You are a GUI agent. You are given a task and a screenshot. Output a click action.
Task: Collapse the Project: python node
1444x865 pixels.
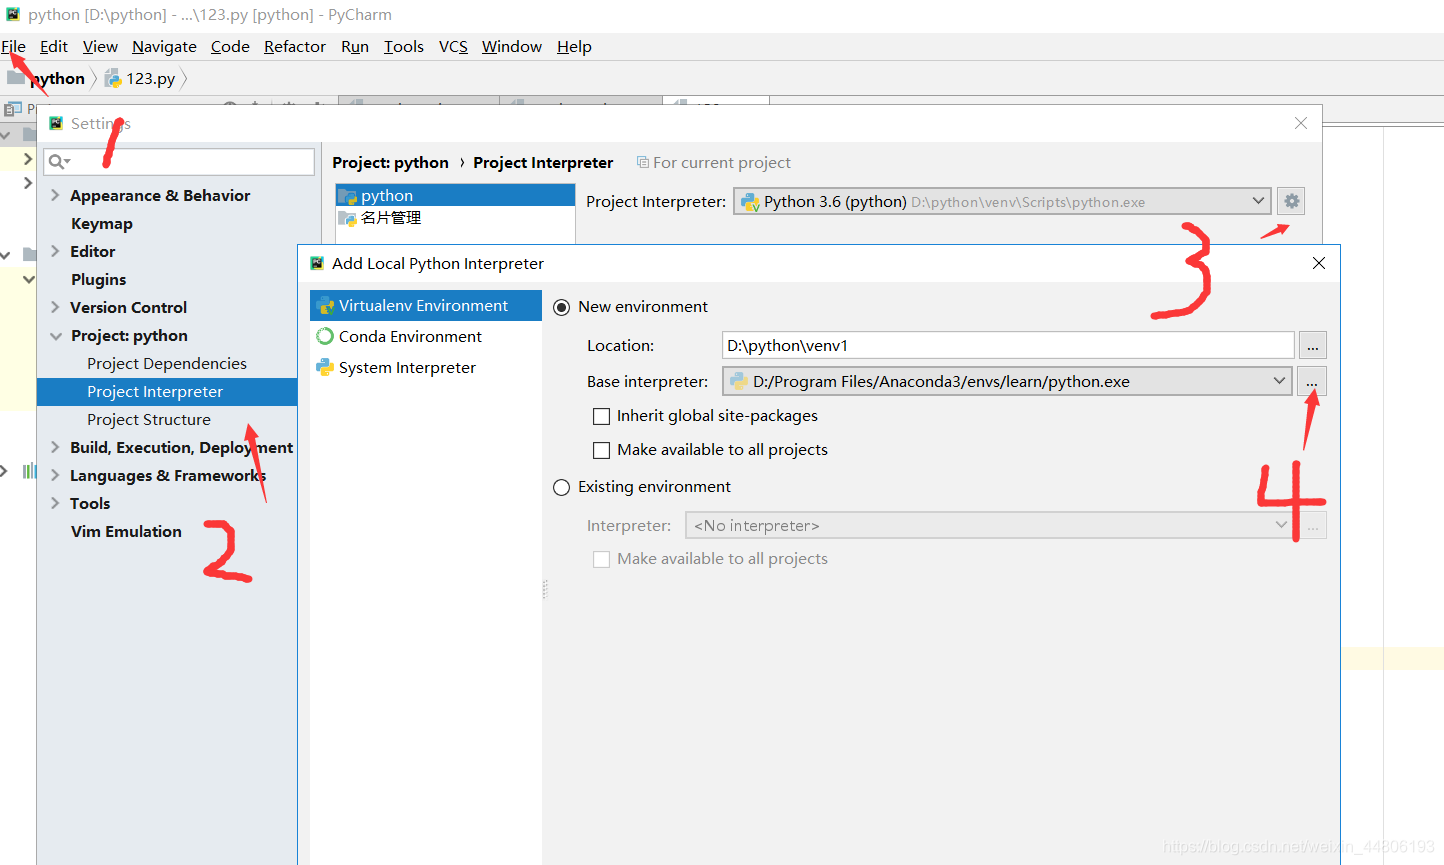point(55,336)
